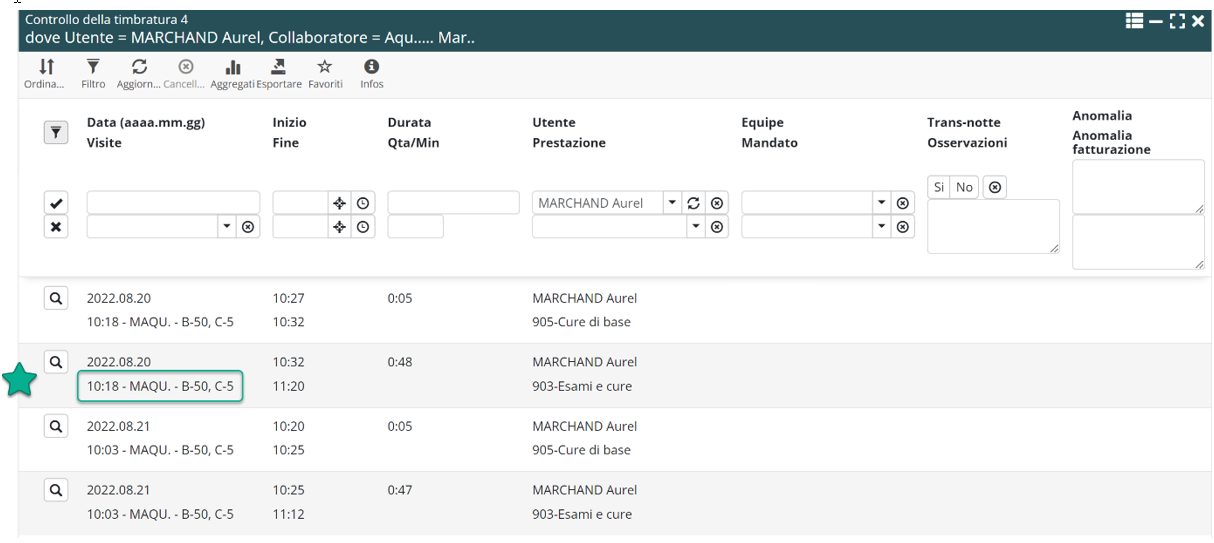Open Favoriti star icon

325,68
